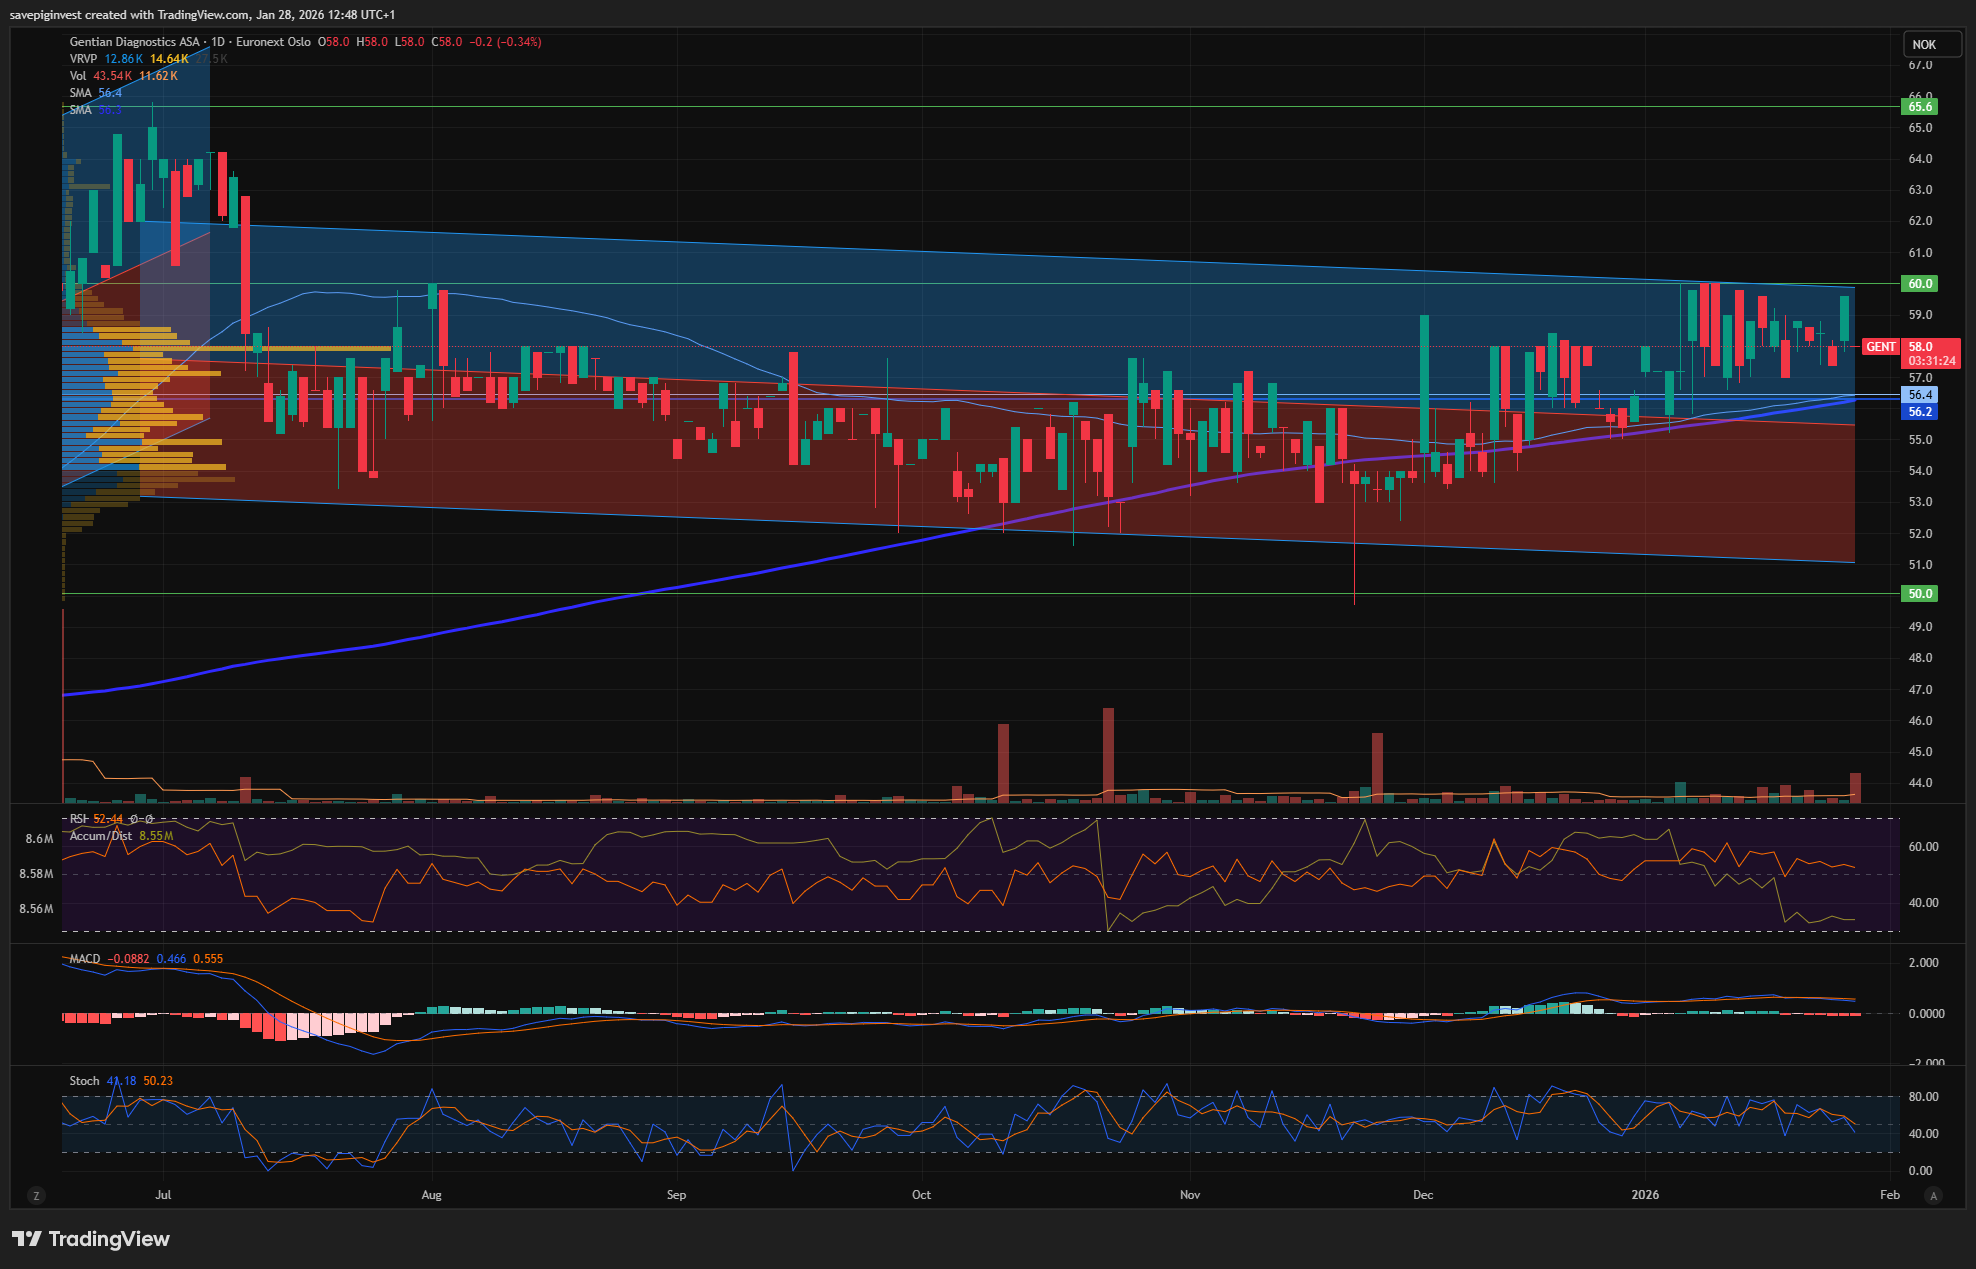1976x1269 pixels.
Task: Click the 2026 label on time axis
Action: click(1645, 1195)
